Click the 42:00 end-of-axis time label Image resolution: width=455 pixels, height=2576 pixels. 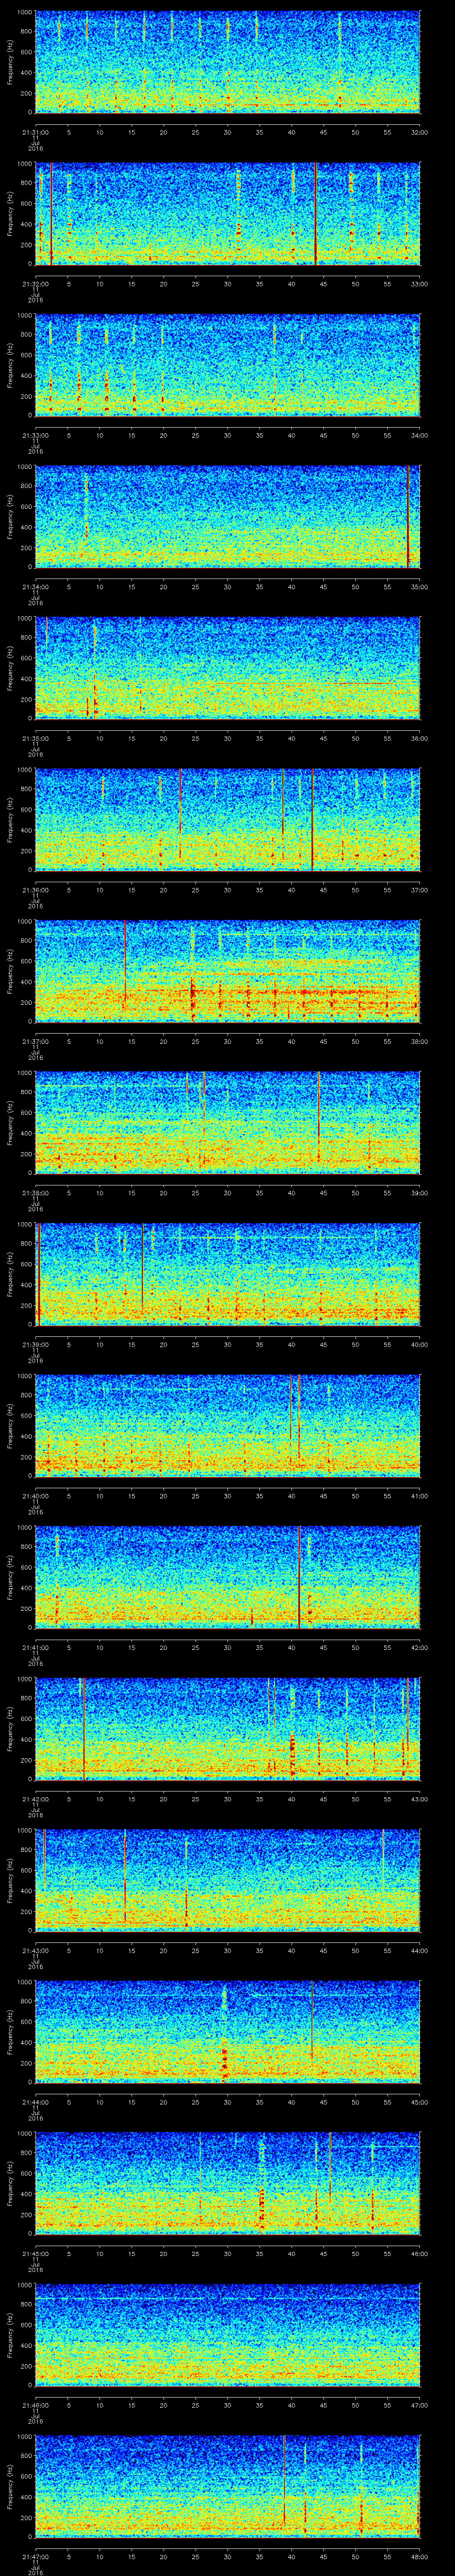click(419, 1647)
